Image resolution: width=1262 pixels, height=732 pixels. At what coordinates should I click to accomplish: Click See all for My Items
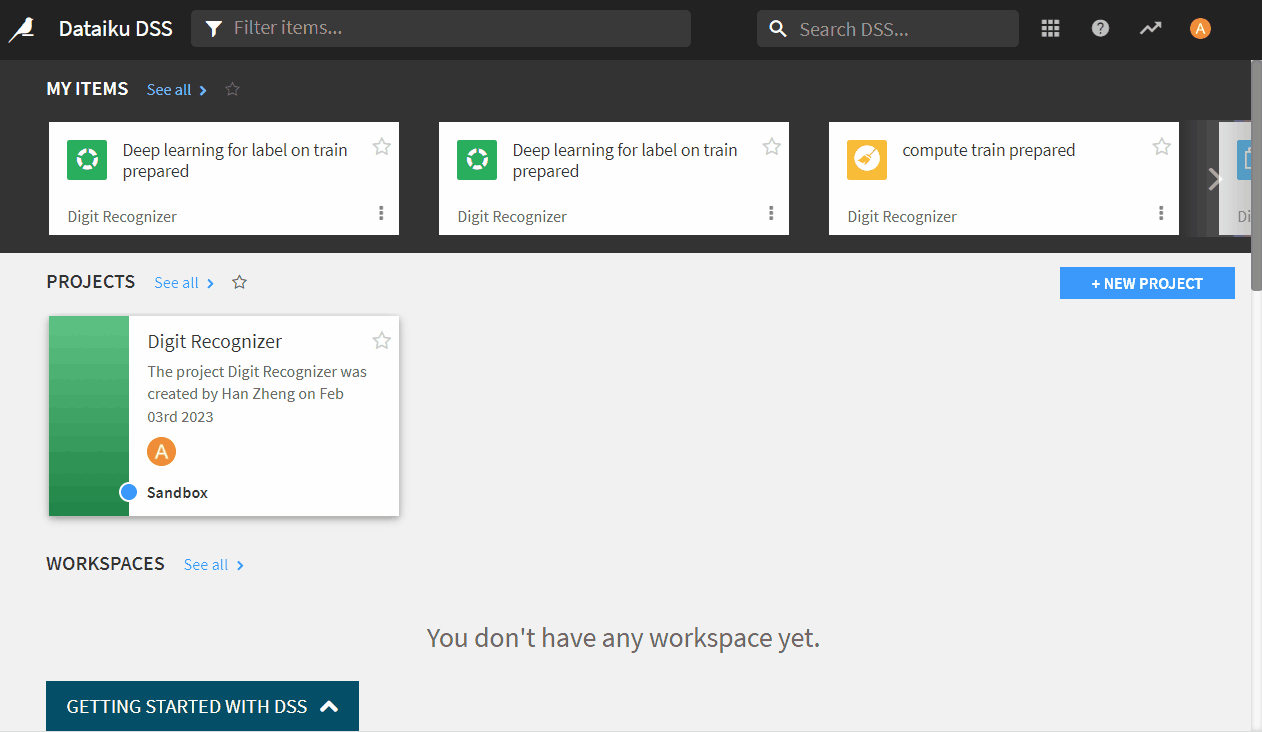click(177, 90)
